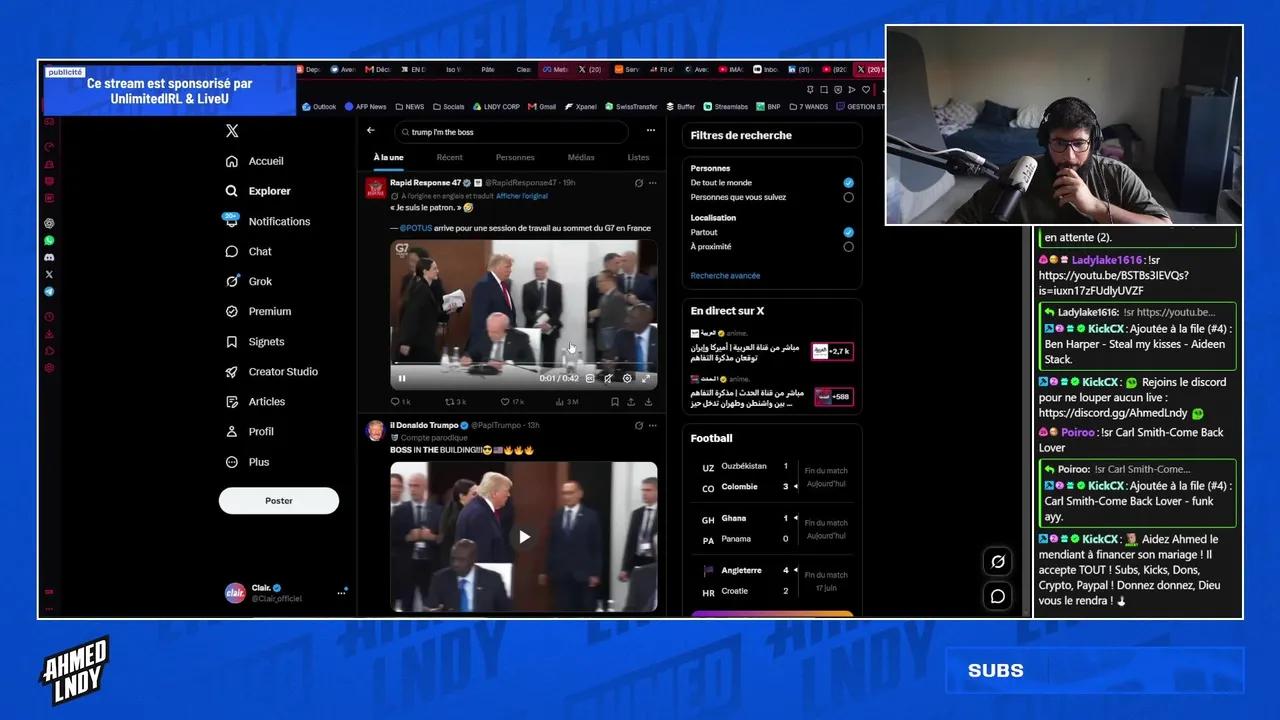Viewport: 1280px width, 720px height.
Task: Open the live broadcast with +588 viewers
Action: point(771,392)
